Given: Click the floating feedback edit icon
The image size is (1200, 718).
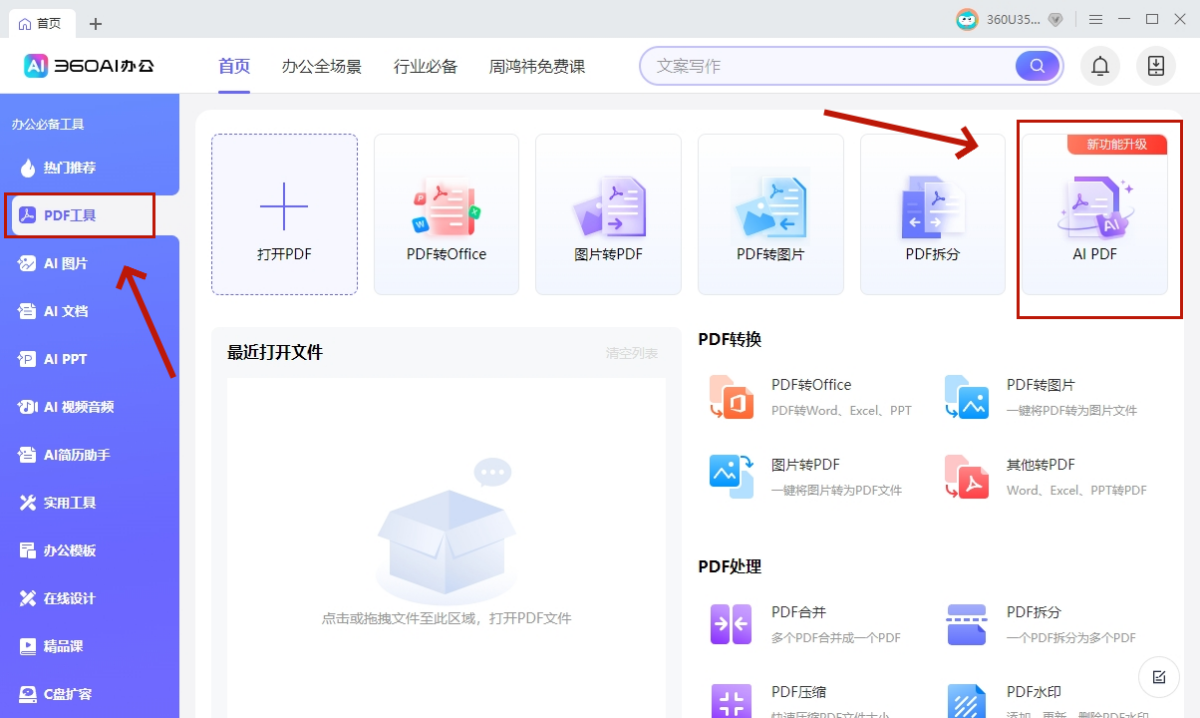Looking at the screenshot, I should point(1159,677).
